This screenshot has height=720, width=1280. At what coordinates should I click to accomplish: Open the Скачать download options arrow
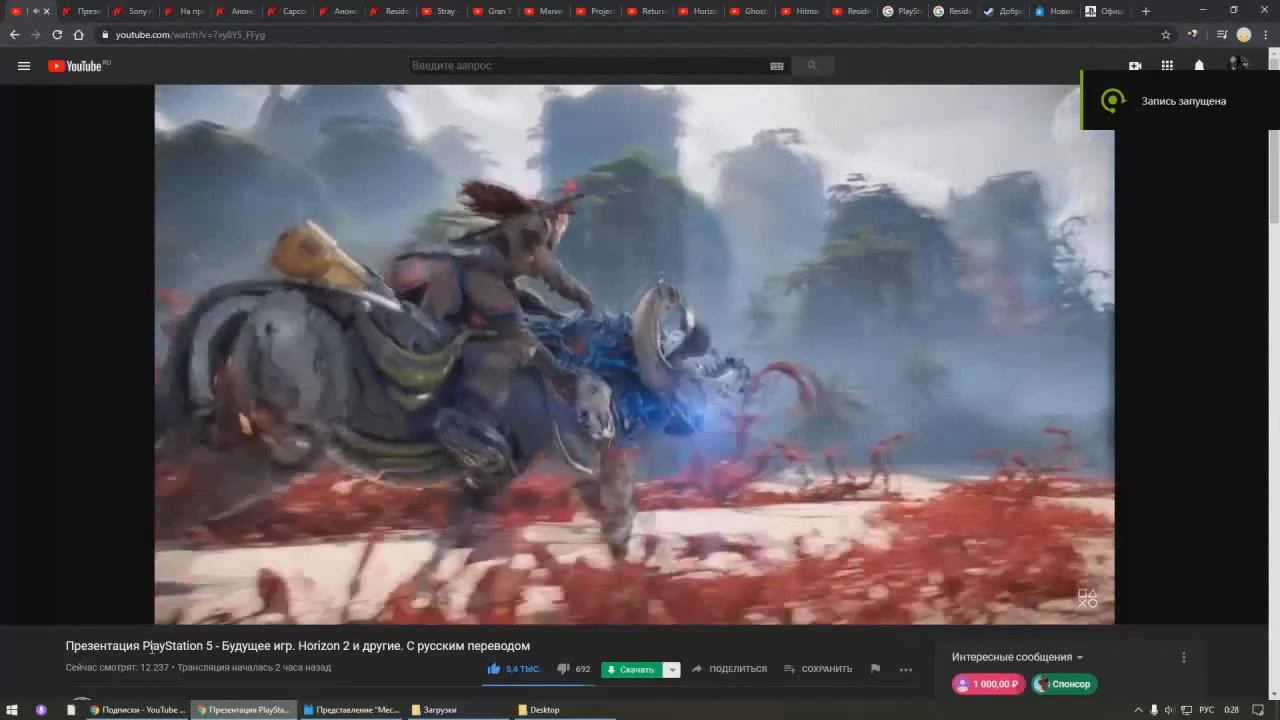[672, 670]
